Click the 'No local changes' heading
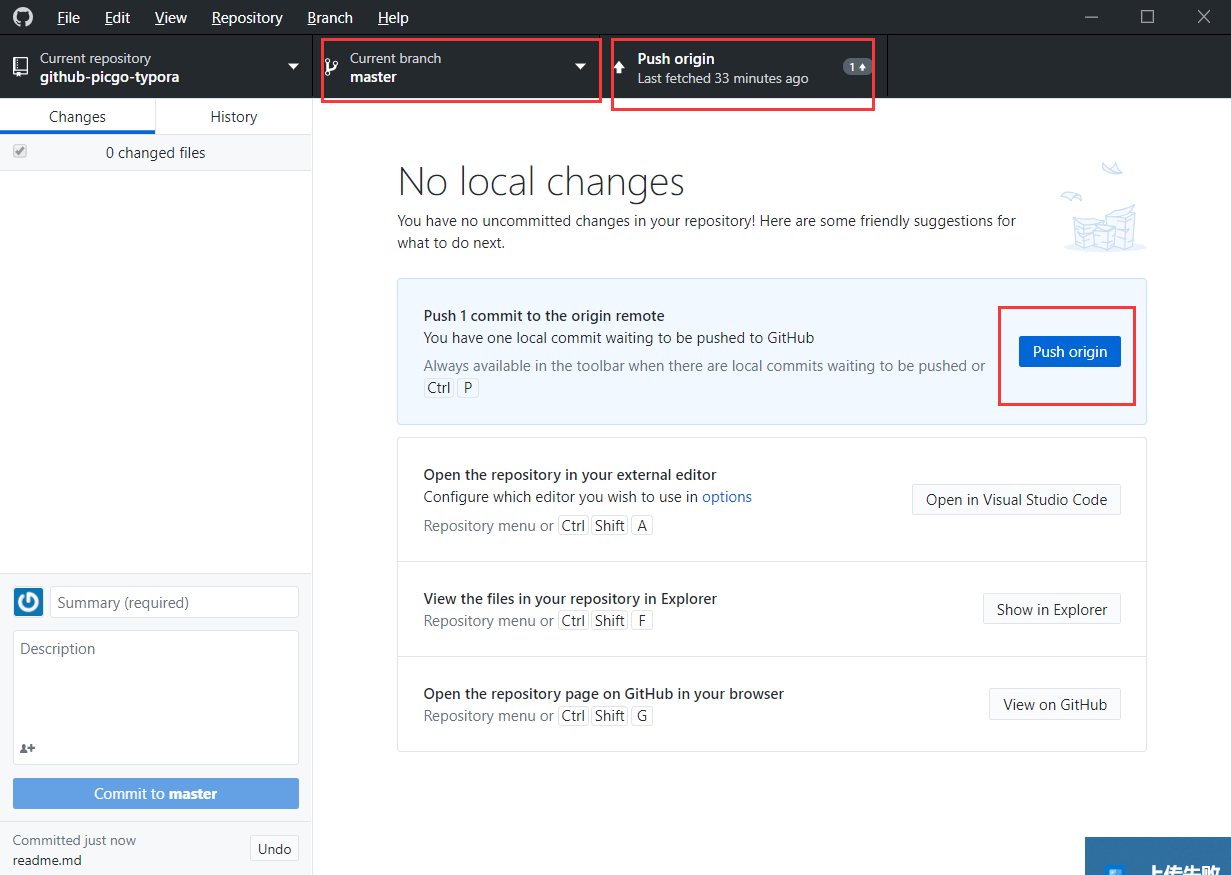The height and width of the screenshot is (875, 1231). tap(541, 182)
